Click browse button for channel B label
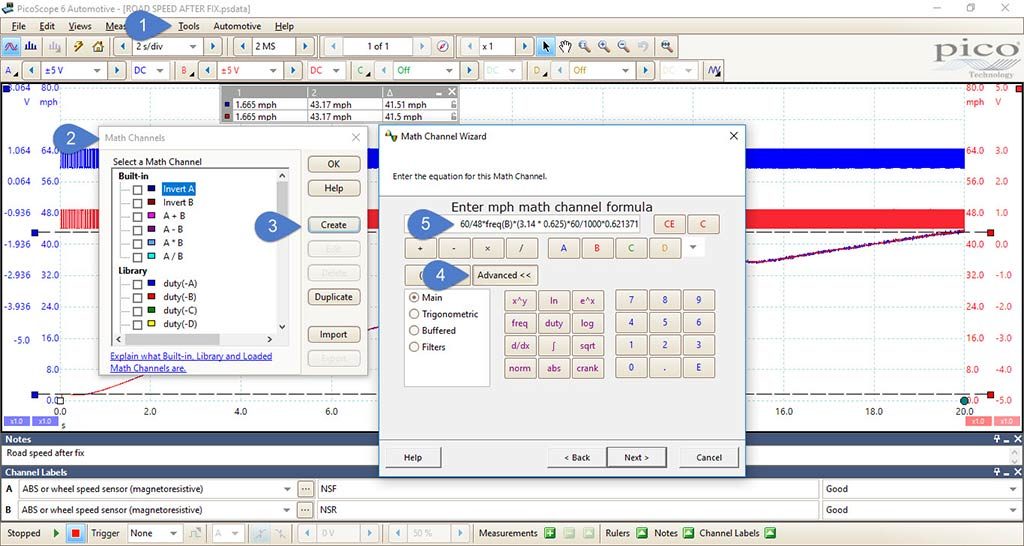This screenshot has width=1024, height=546. (x=305, y=509)
